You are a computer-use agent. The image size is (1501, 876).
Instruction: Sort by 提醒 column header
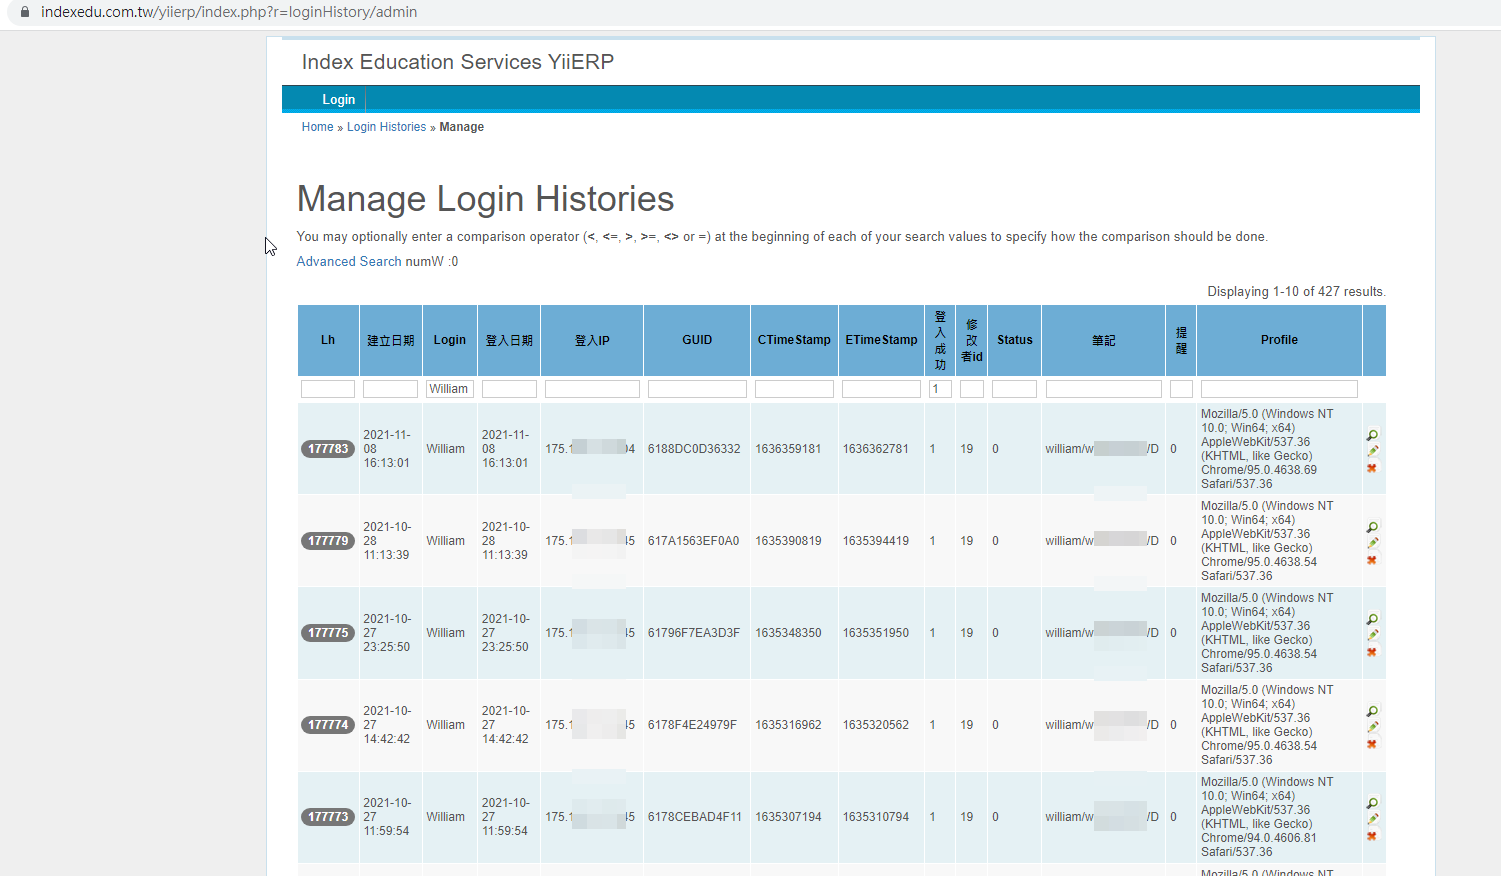(x=1181, y=340)
